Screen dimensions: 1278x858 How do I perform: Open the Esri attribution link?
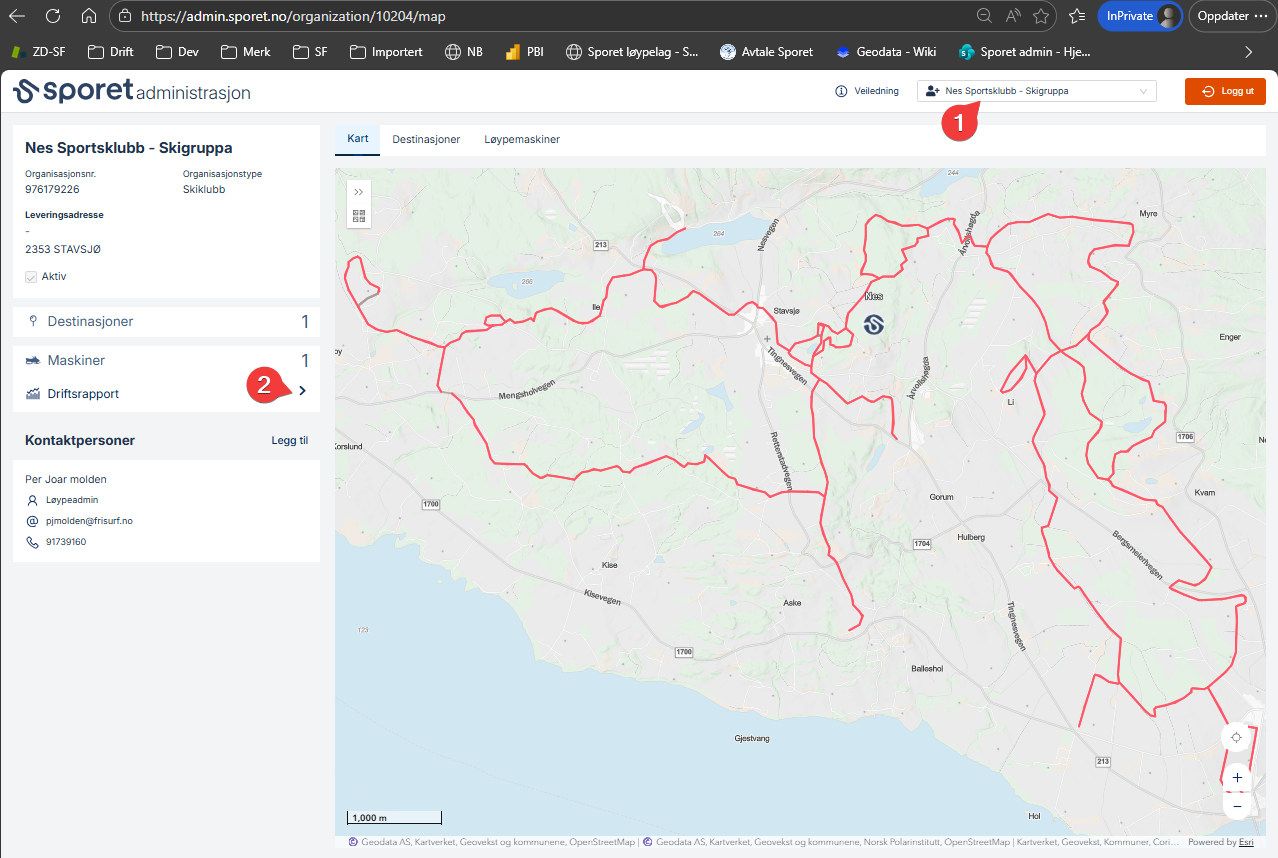tap(1246, 842)
